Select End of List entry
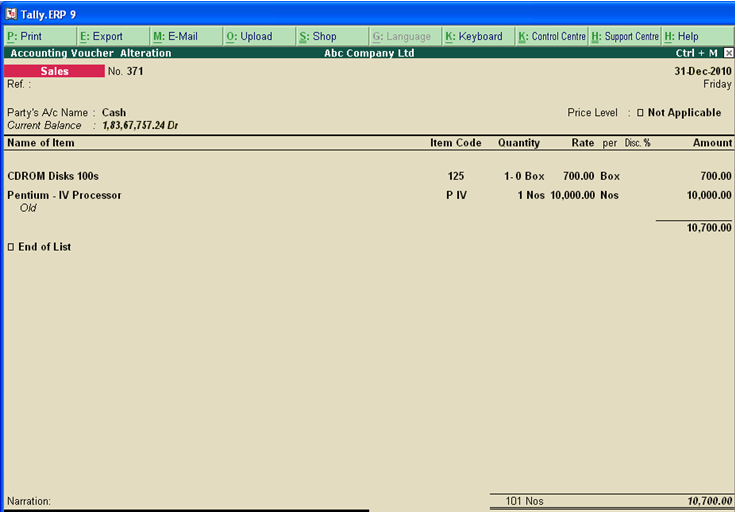 tap(40, 247)
